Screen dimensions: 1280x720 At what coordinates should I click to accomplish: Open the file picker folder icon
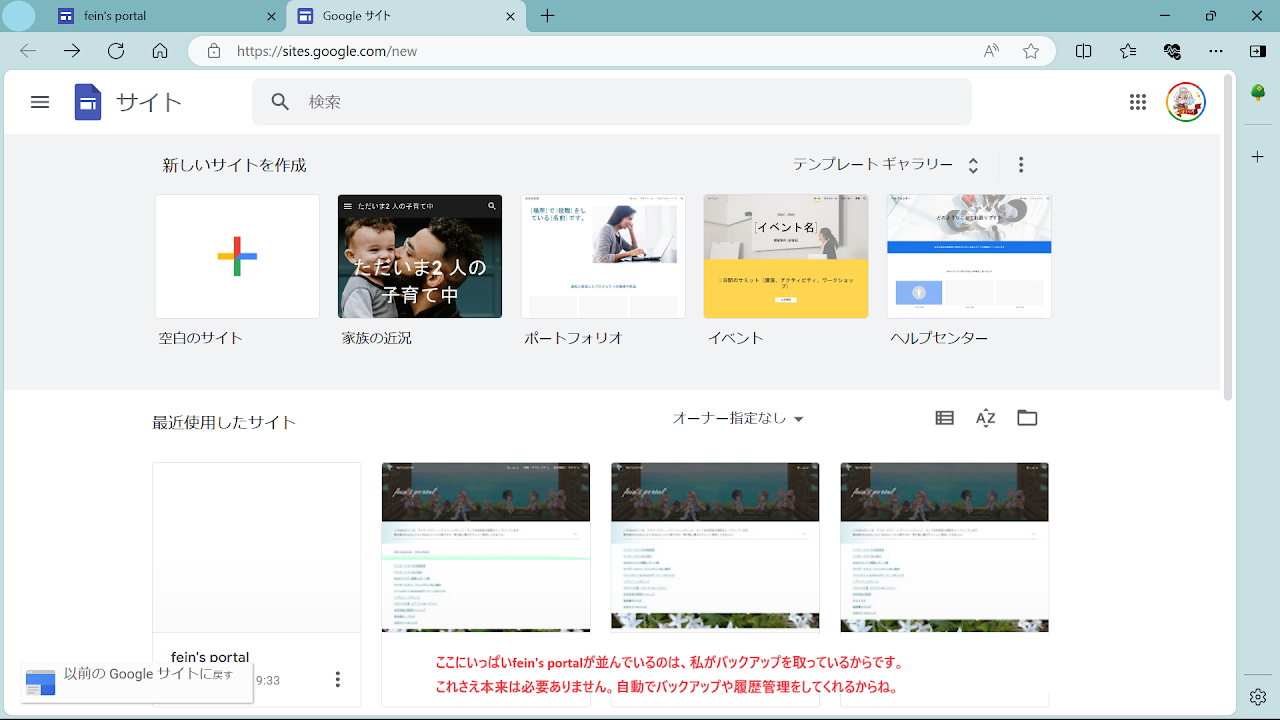1027,418
